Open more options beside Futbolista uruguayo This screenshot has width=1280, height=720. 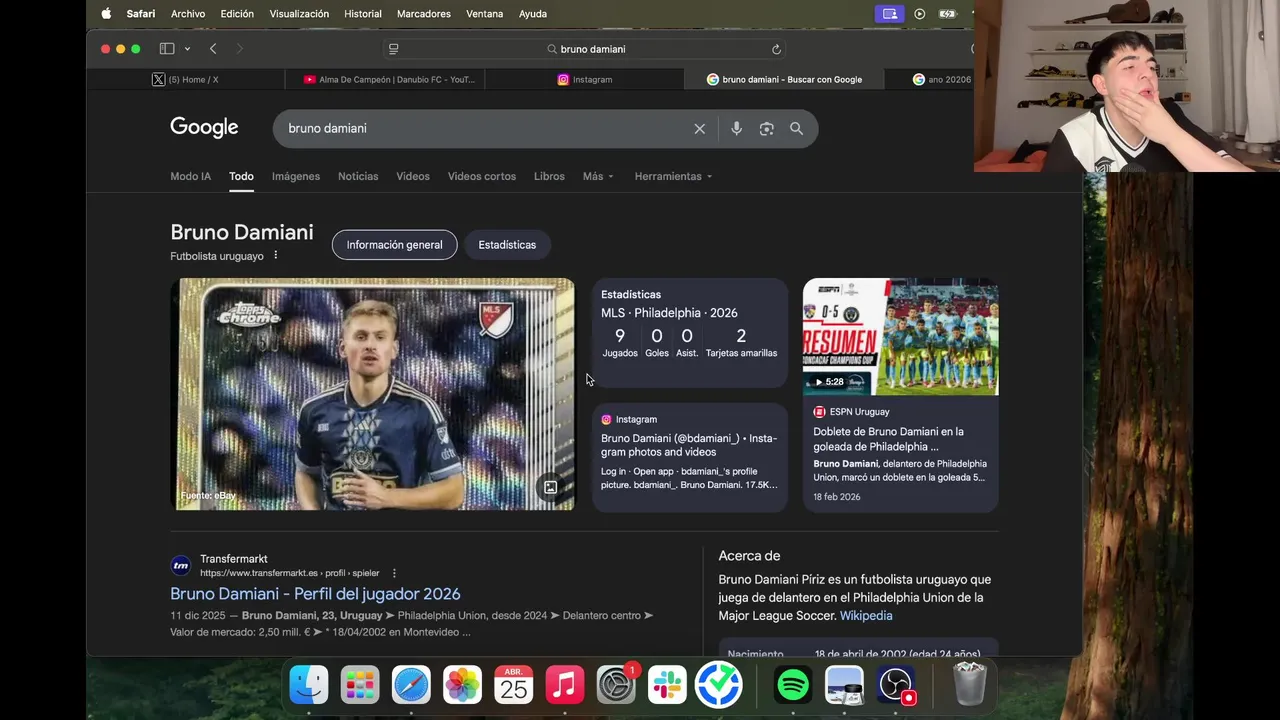tap(276, 256)
